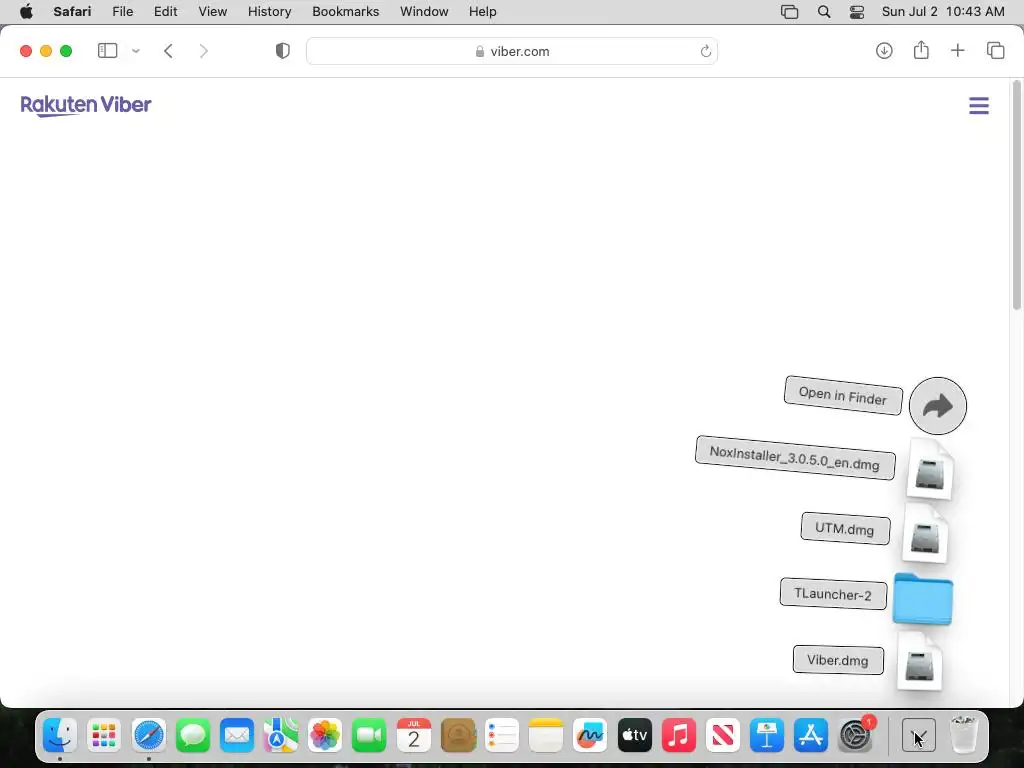Image resolution: width=1024 pixels, height=768 pixels.
Task: Open Control Center in menu bar
Action: tap(857, 12)
